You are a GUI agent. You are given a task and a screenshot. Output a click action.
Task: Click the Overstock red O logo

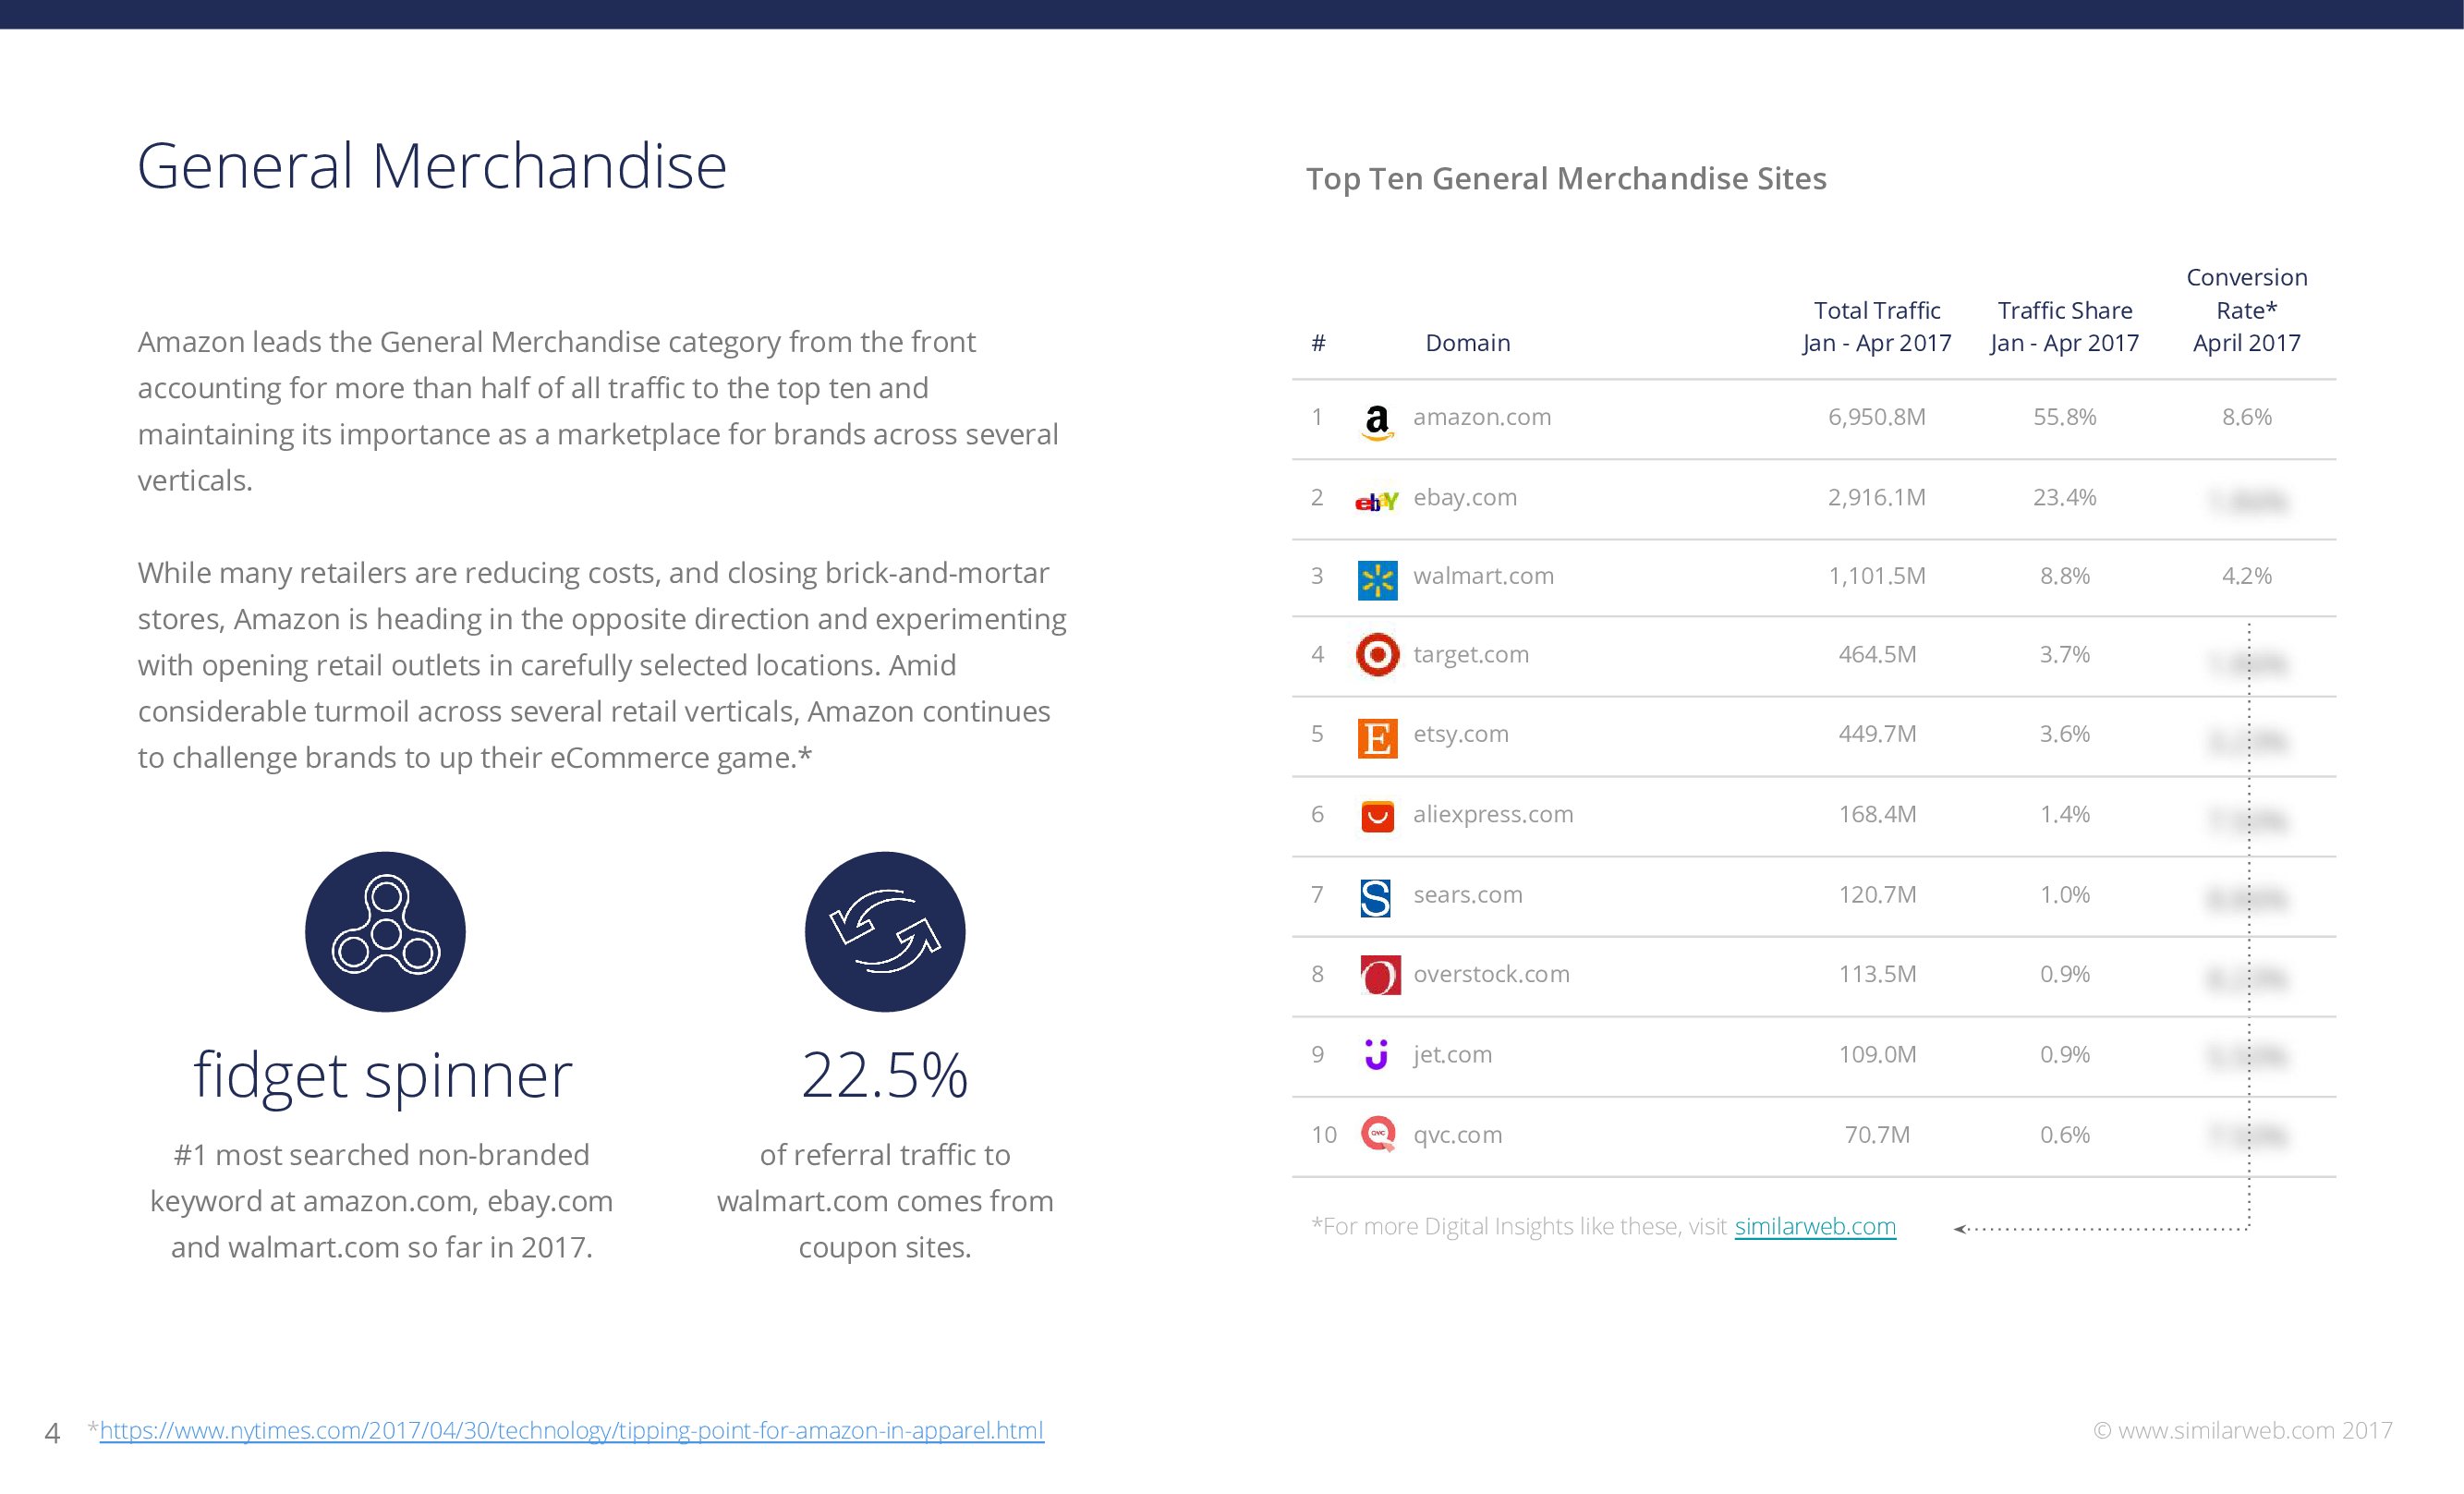point(1379,975)
